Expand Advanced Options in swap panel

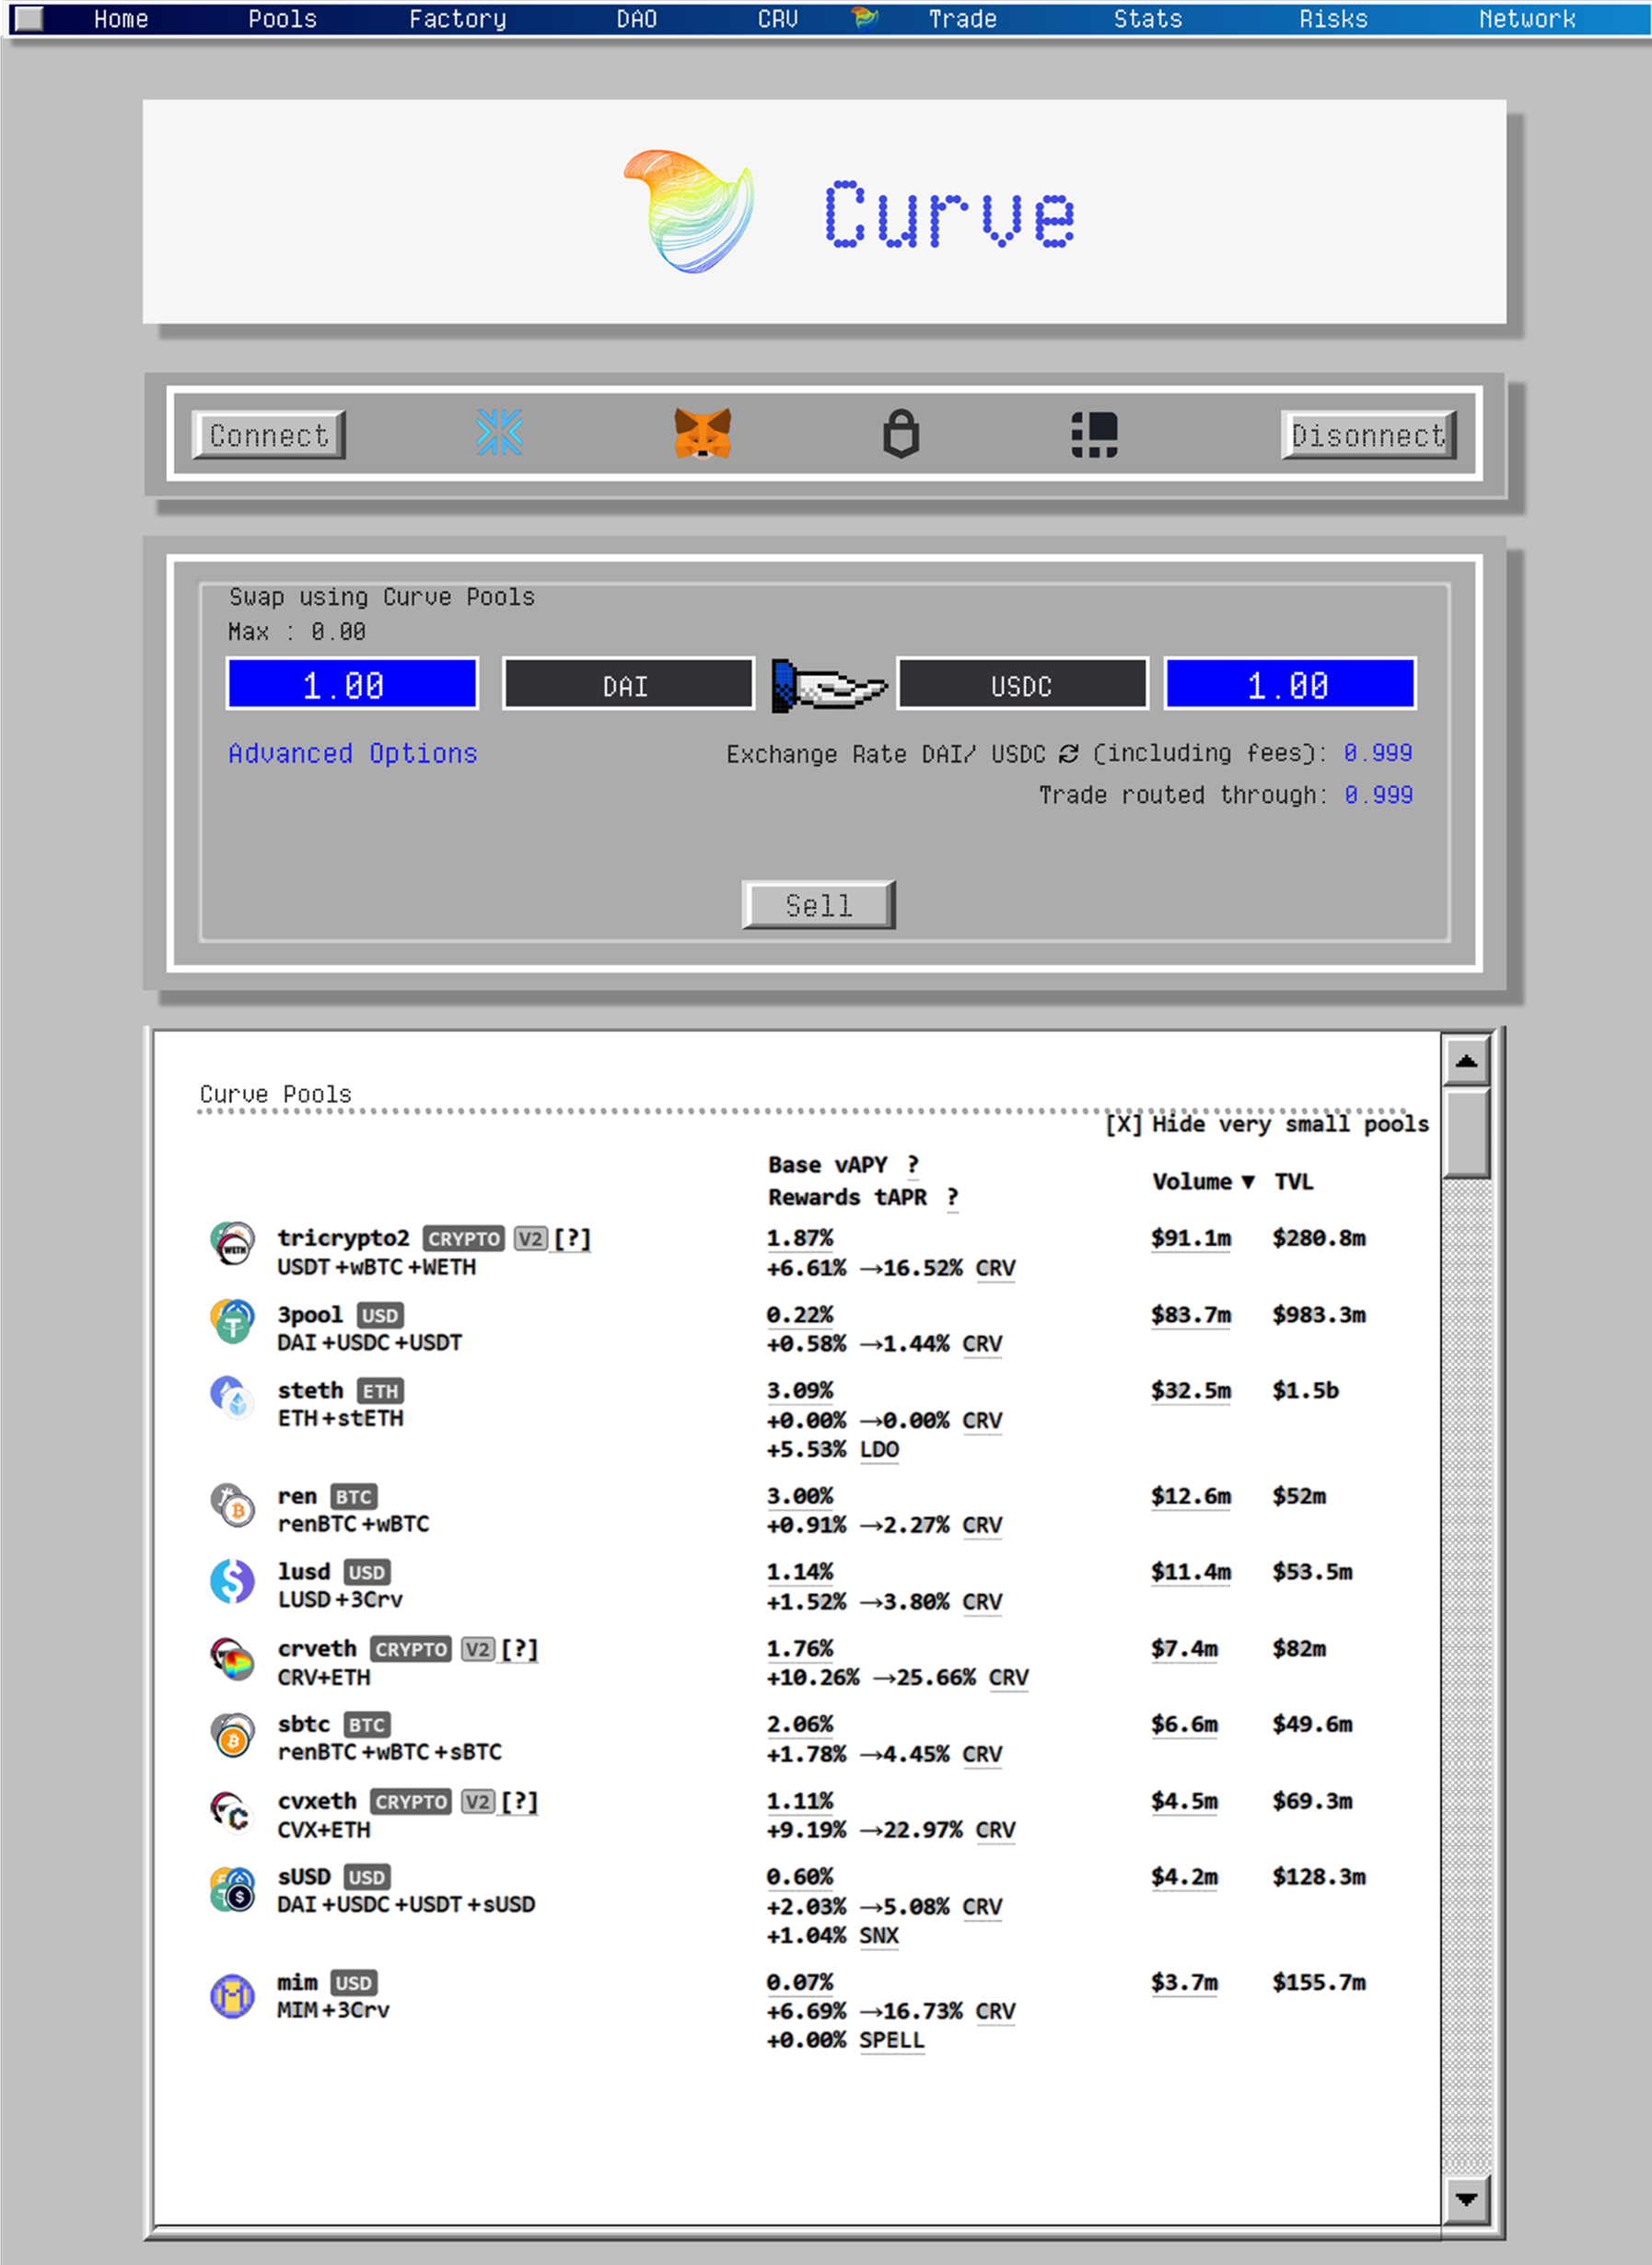click(x=352, y=753)
